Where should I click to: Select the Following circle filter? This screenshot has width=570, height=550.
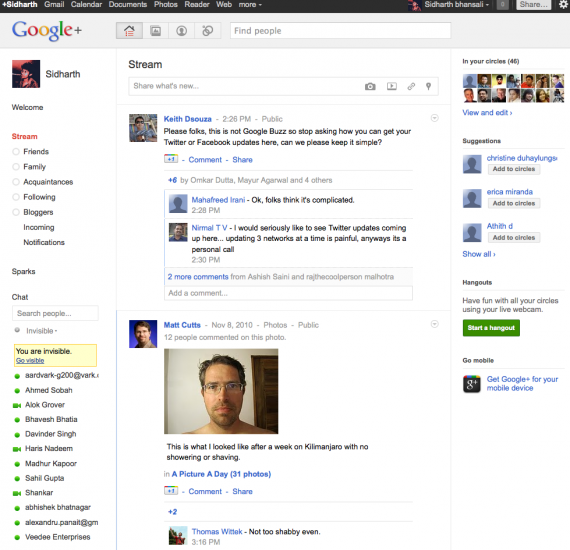point(16,197)
